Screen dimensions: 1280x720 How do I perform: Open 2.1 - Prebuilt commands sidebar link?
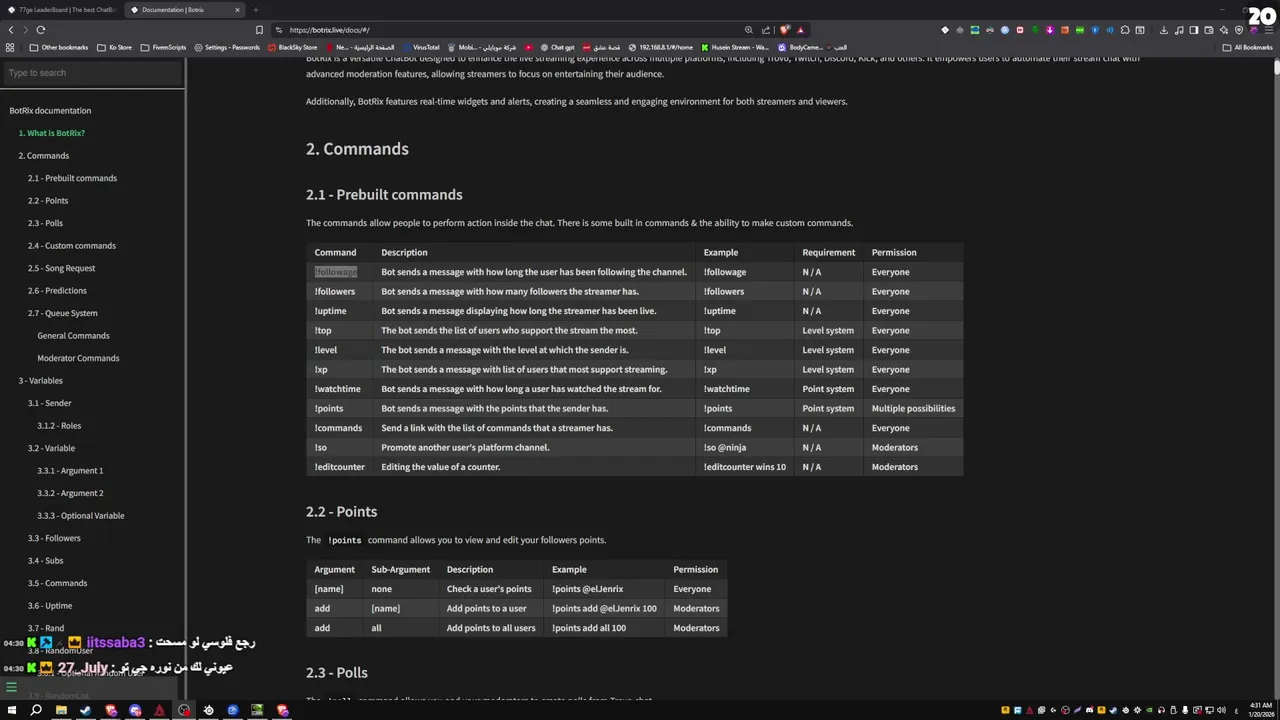72,178
